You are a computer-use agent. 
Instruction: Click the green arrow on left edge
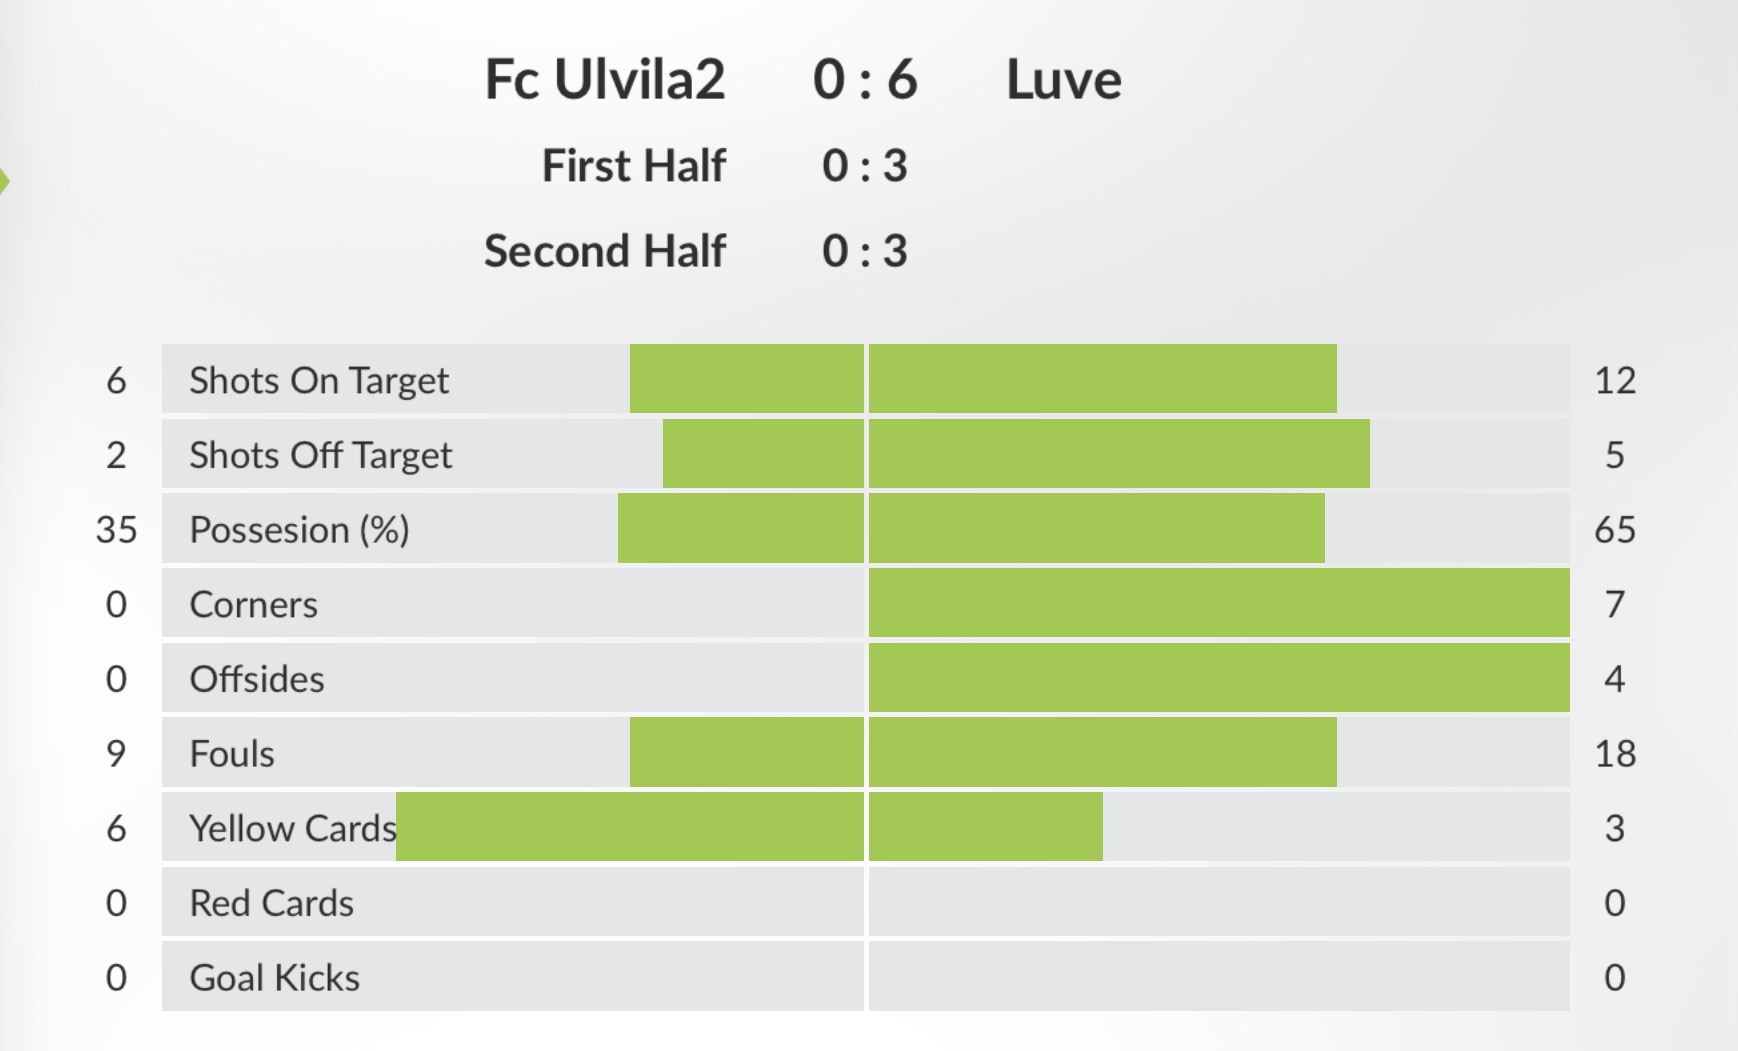(x=4, y=182)
